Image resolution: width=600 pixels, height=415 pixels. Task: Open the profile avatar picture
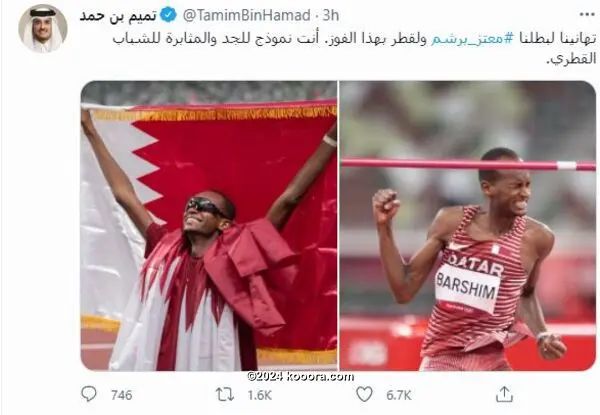tap(43, 28)
